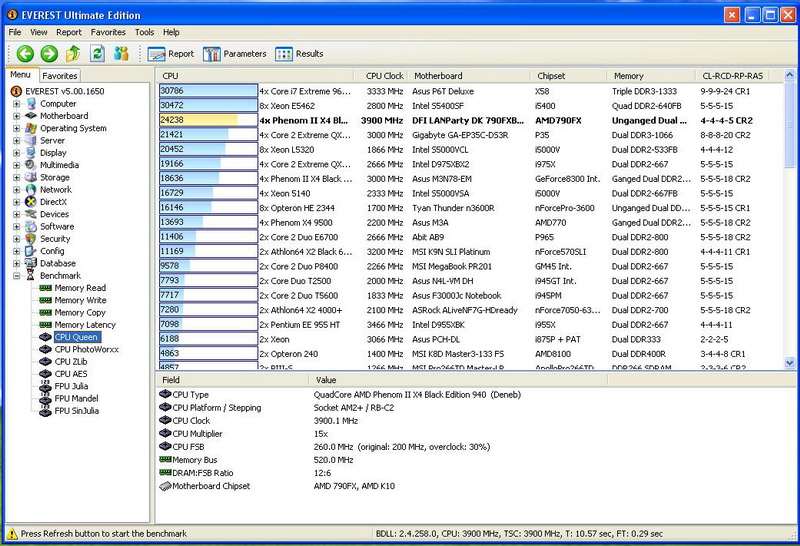Click results list scroll down arrow
Image resolution: width=800 pixels, height=546 pixels.
click(789, 363)
